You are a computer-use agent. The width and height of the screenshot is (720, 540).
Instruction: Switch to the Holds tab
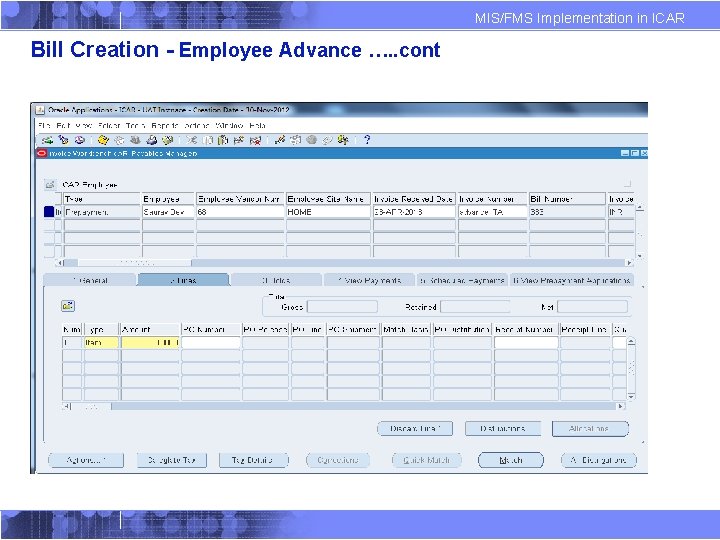tap(276, 280)
